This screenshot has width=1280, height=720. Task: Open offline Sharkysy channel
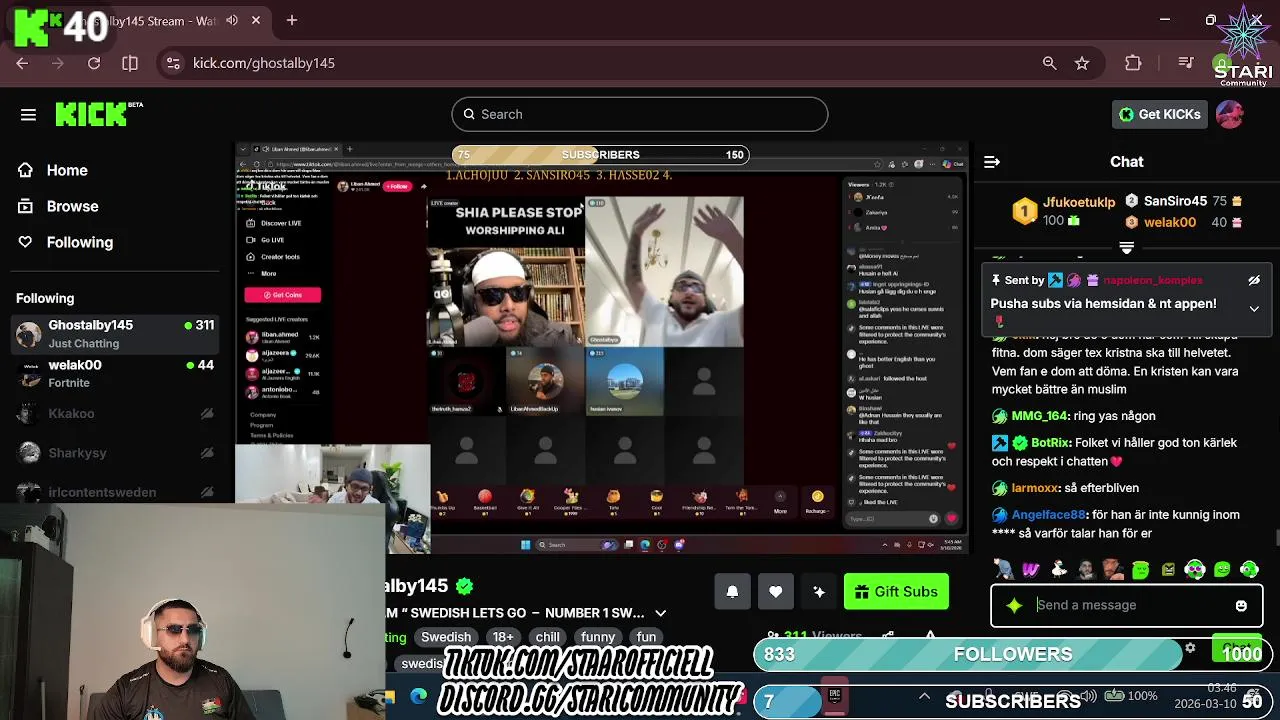116,453
